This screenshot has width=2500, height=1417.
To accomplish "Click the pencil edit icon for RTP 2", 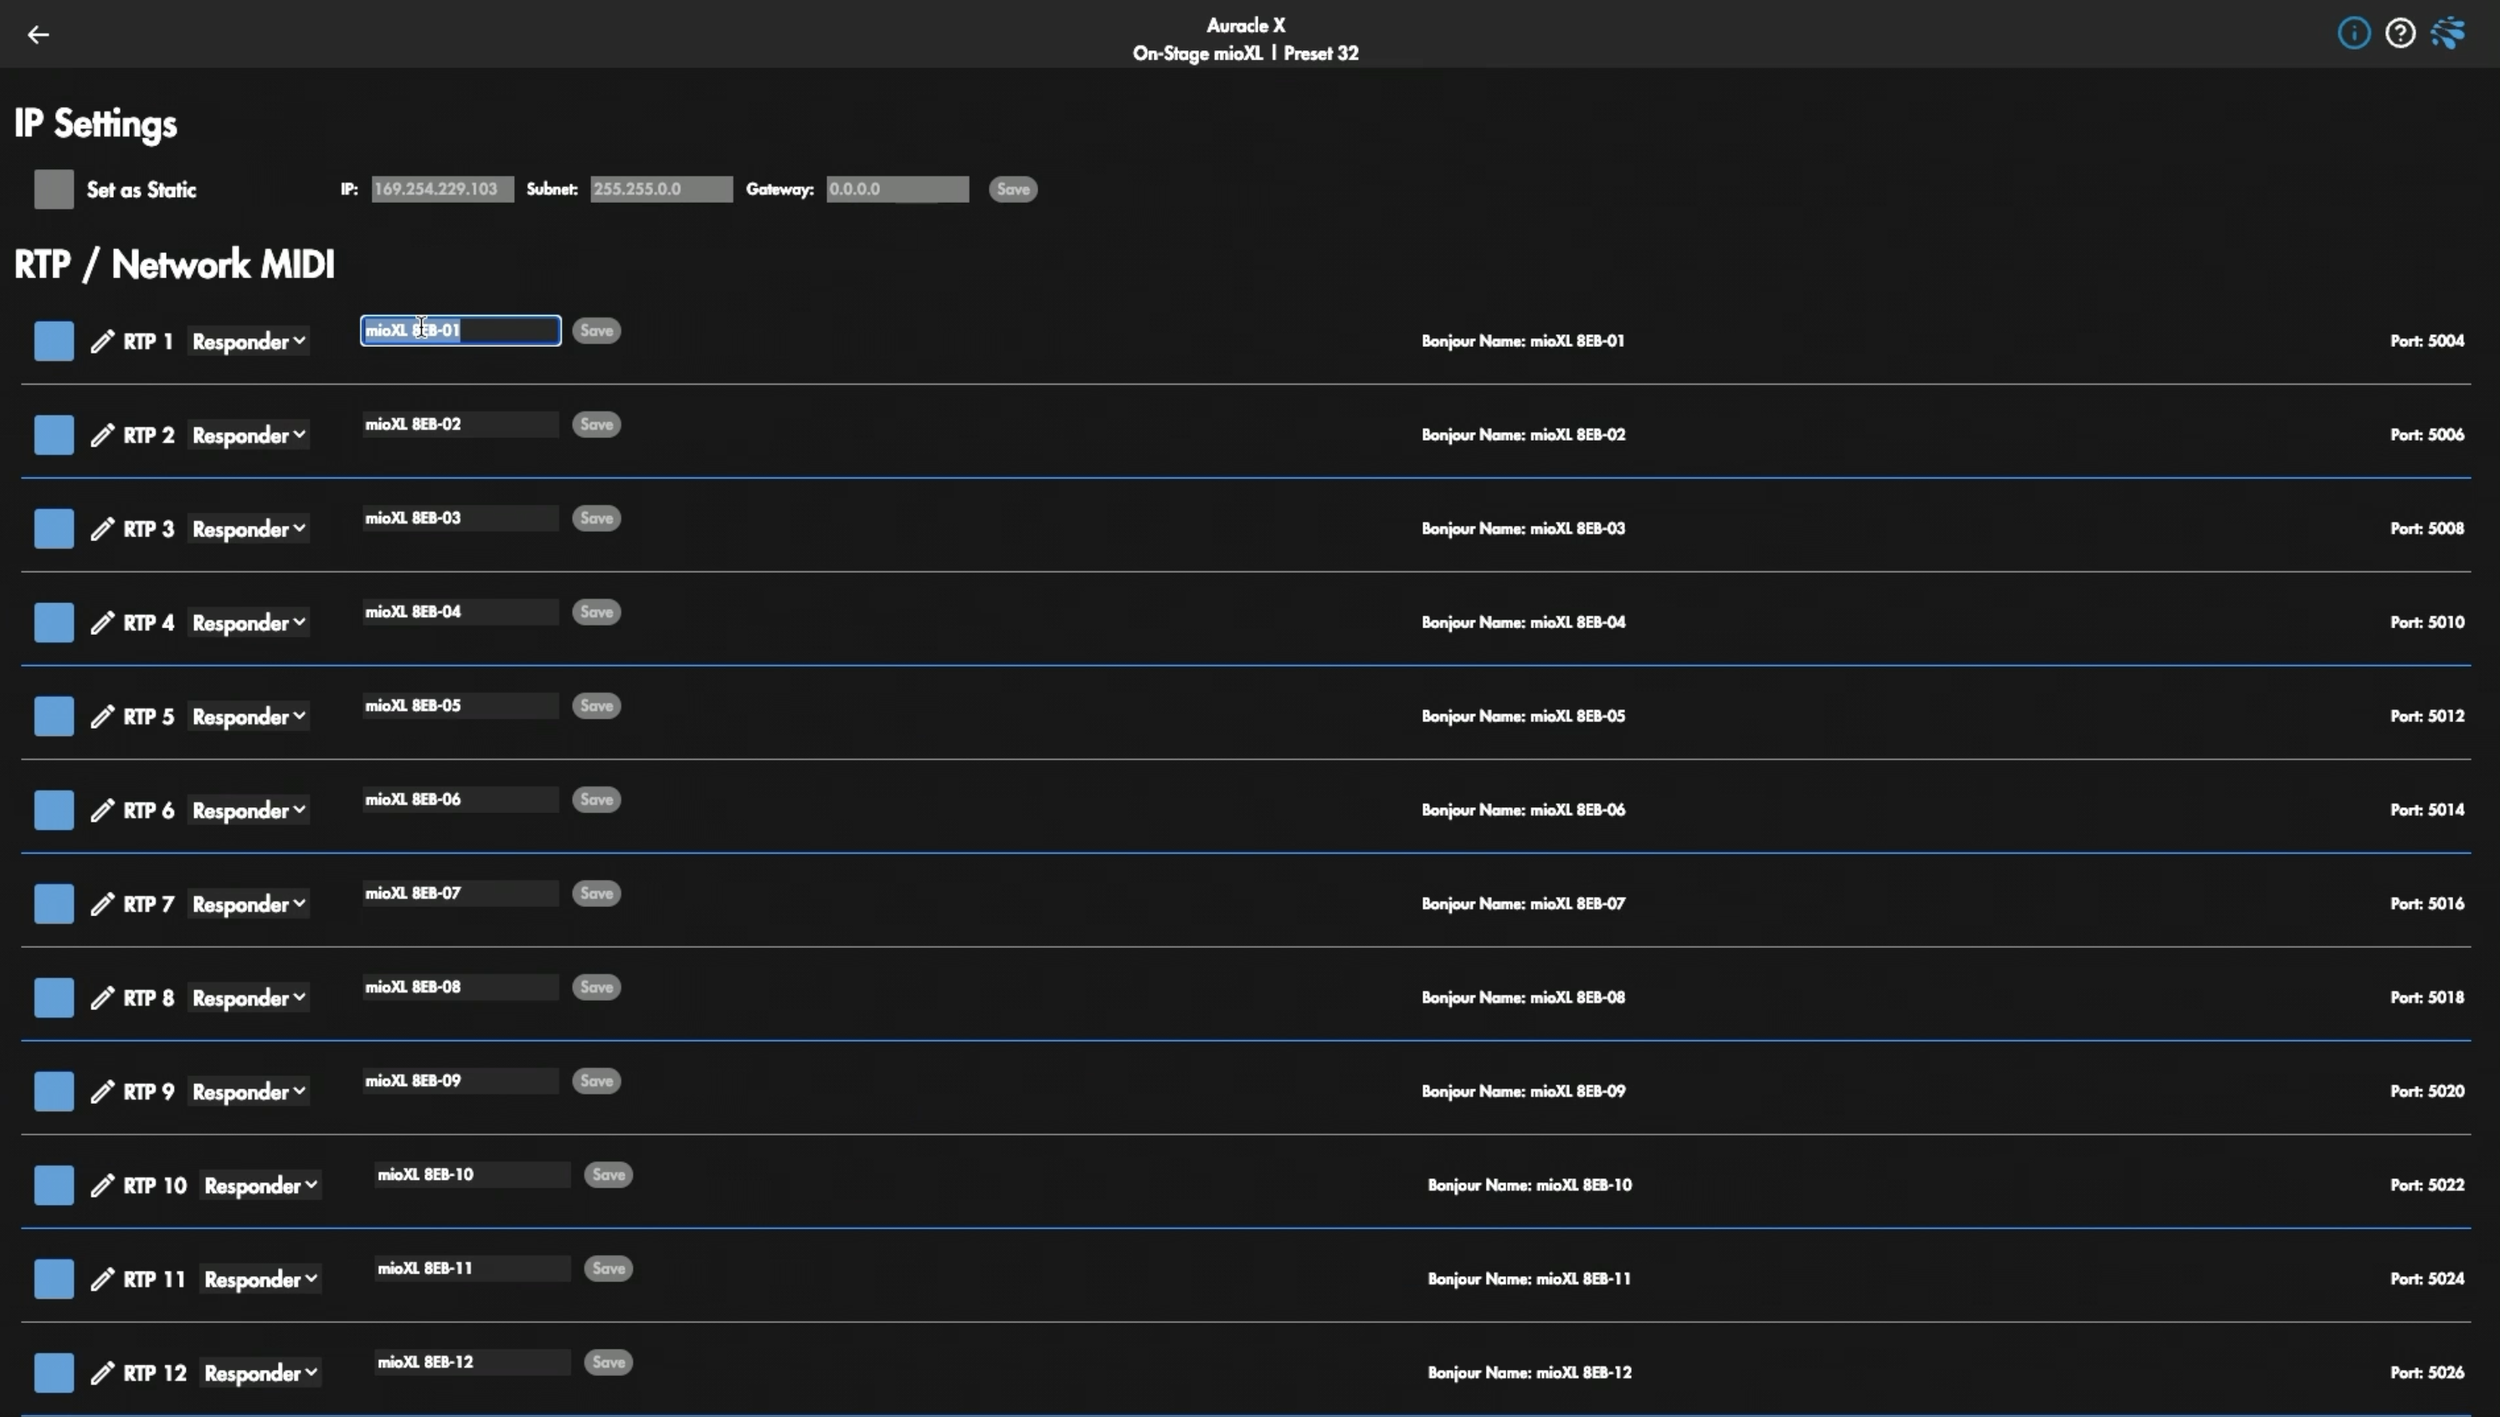I will [x=102, y=435].
